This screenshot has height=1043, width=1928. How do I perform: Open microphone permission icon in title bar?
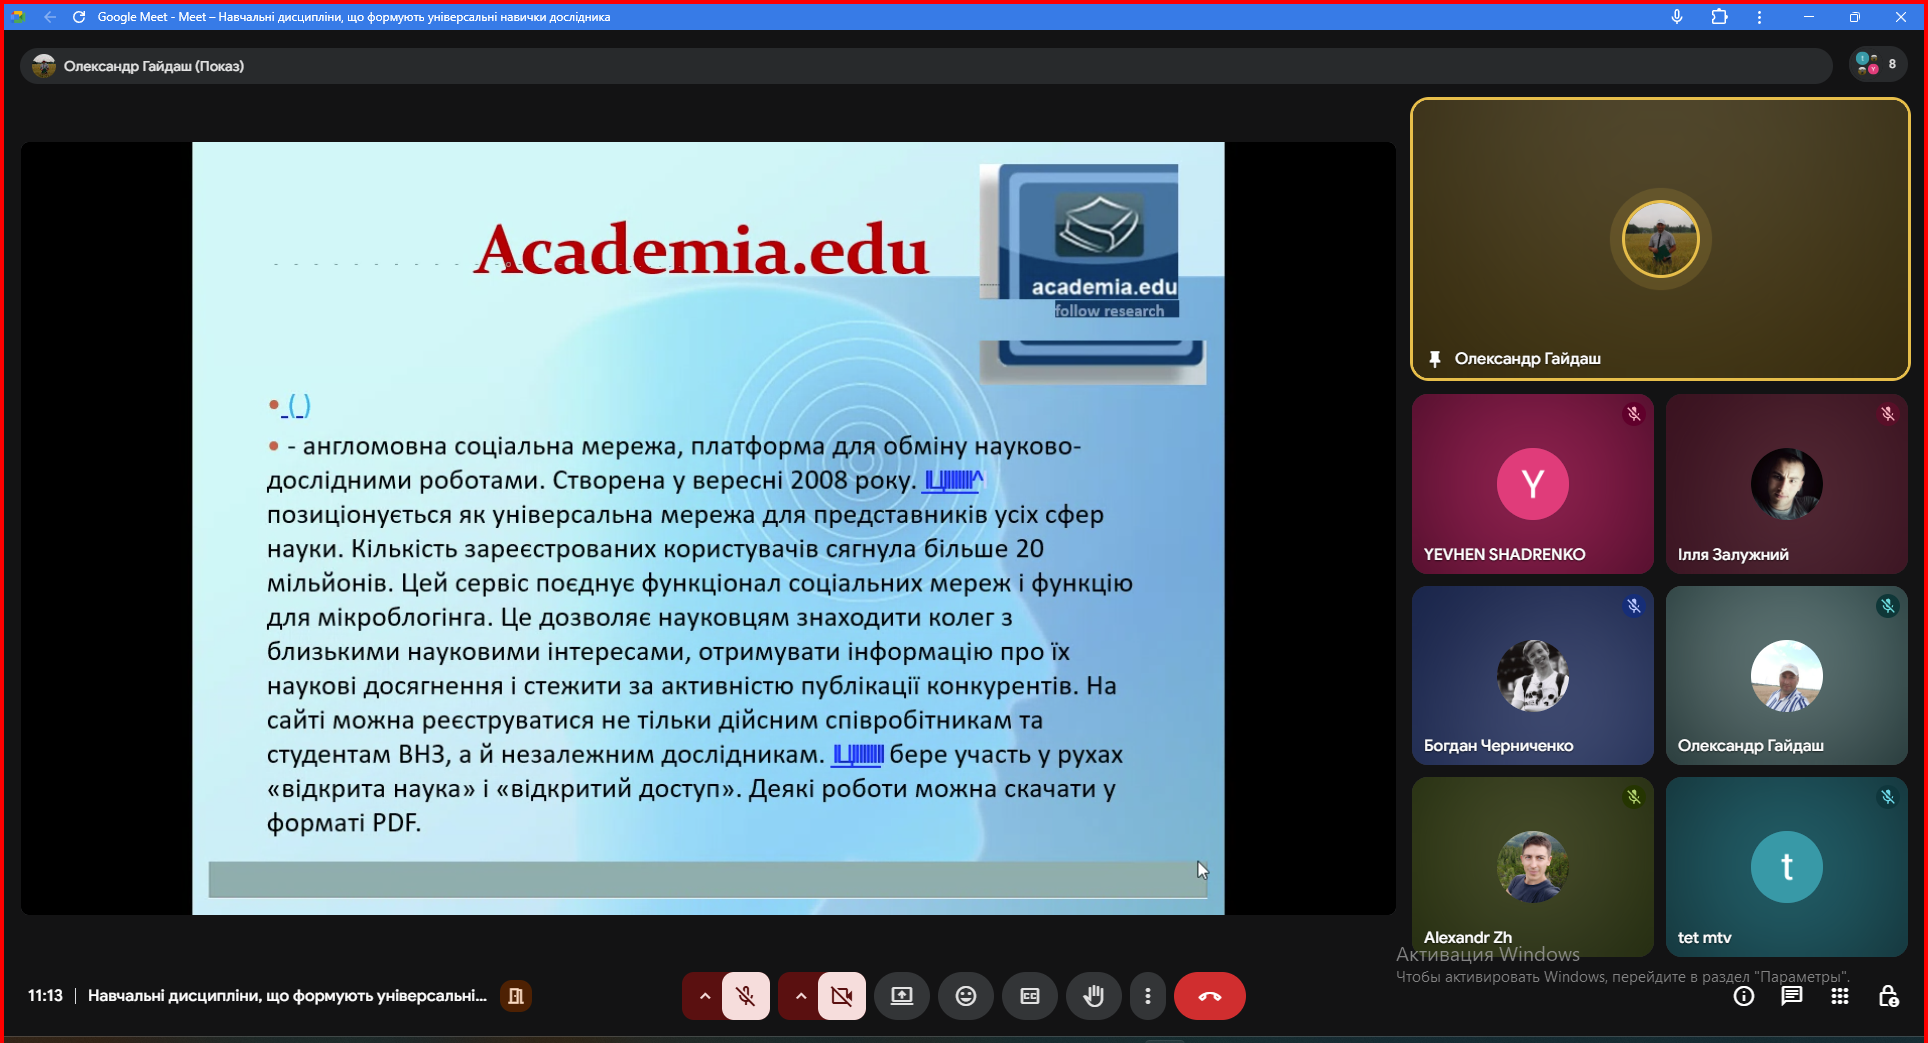click(1677, 17)
